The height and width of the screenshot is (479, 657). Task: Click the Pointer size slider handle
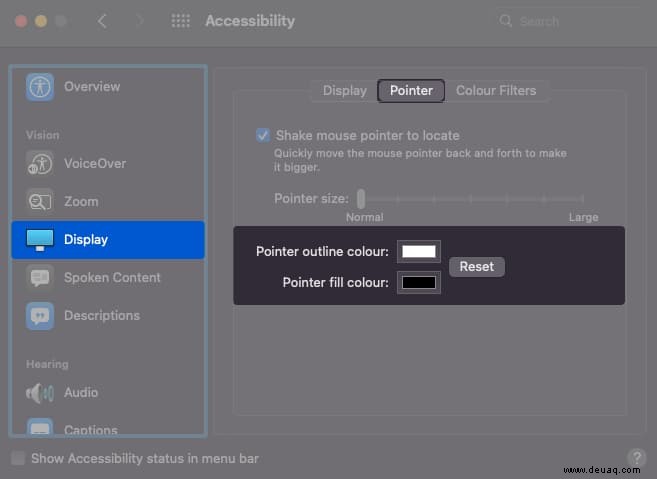[x=361, y=199]
